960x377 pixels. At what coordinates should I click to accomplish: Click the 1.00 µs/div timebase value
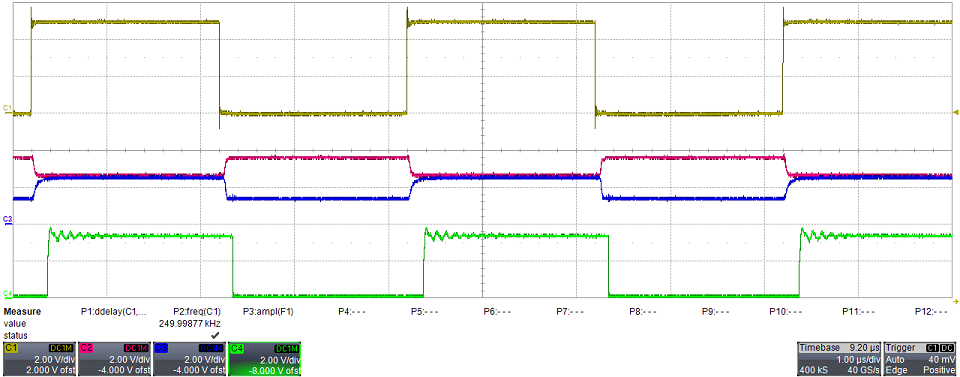[857, 359]
